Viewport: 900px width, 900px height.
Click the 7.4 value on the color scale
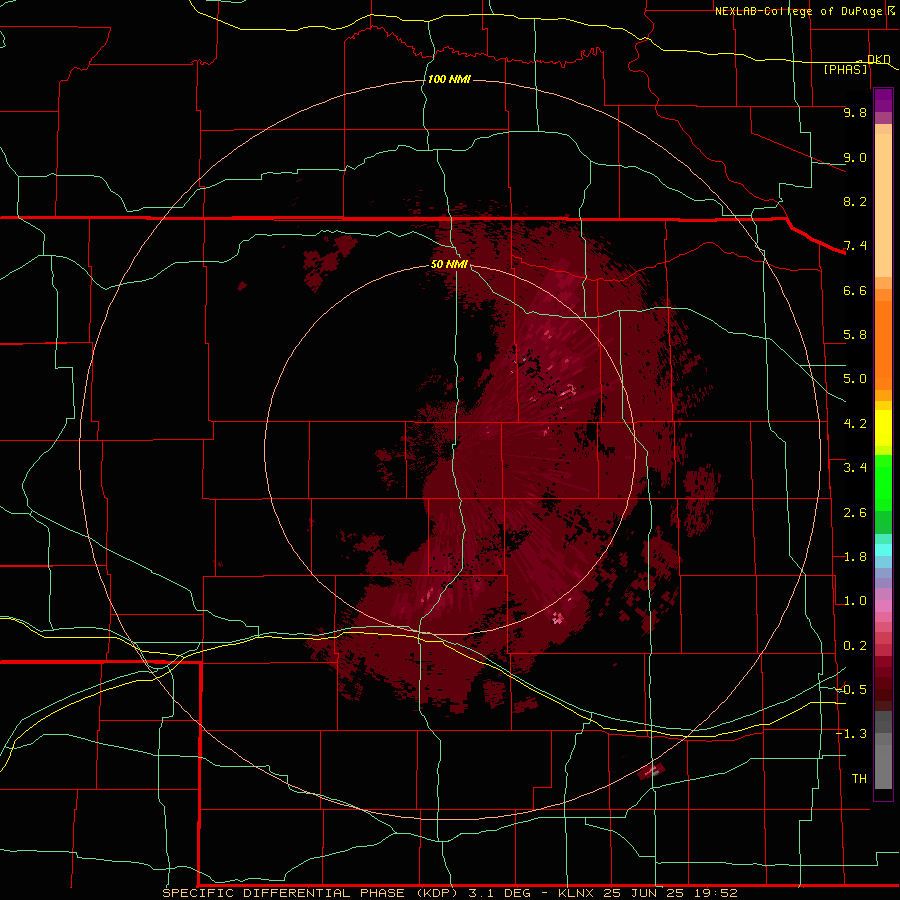[855, 246]
